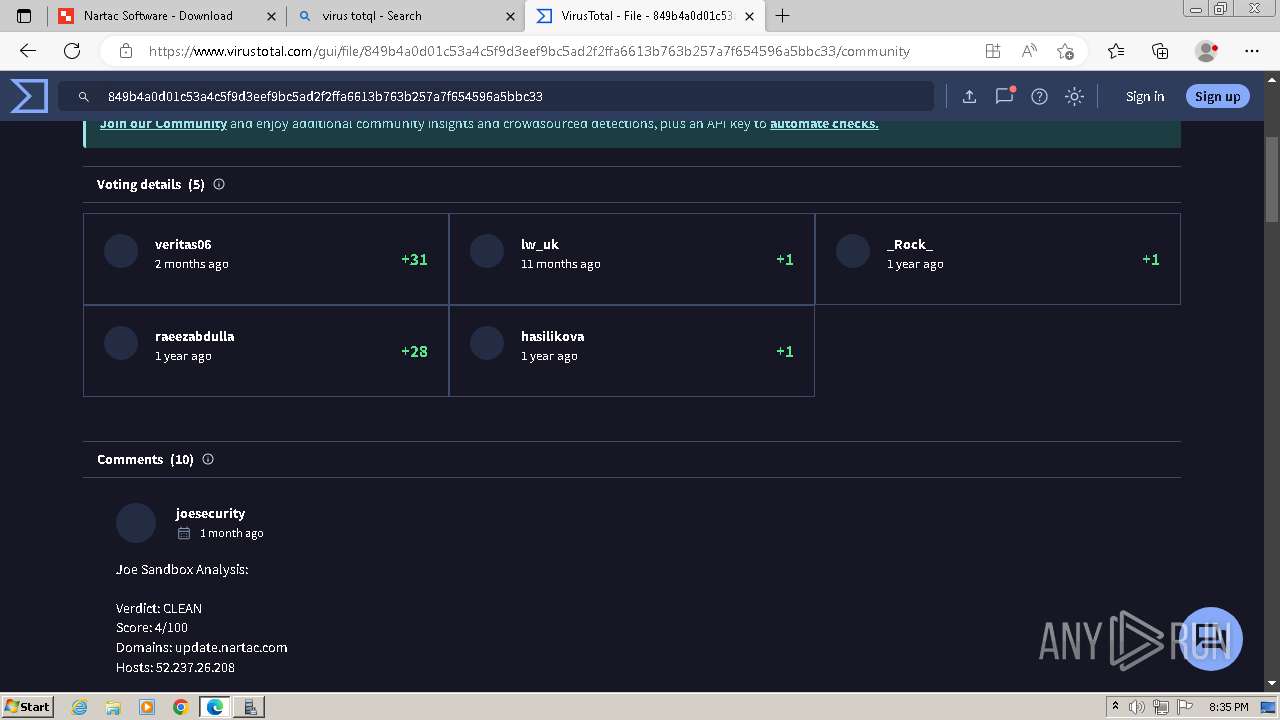Image resolution: width=1280 pixels, height=720 pixels.
Task: Click the VirusTotal logo icon
Action: (x=29, y=96)
